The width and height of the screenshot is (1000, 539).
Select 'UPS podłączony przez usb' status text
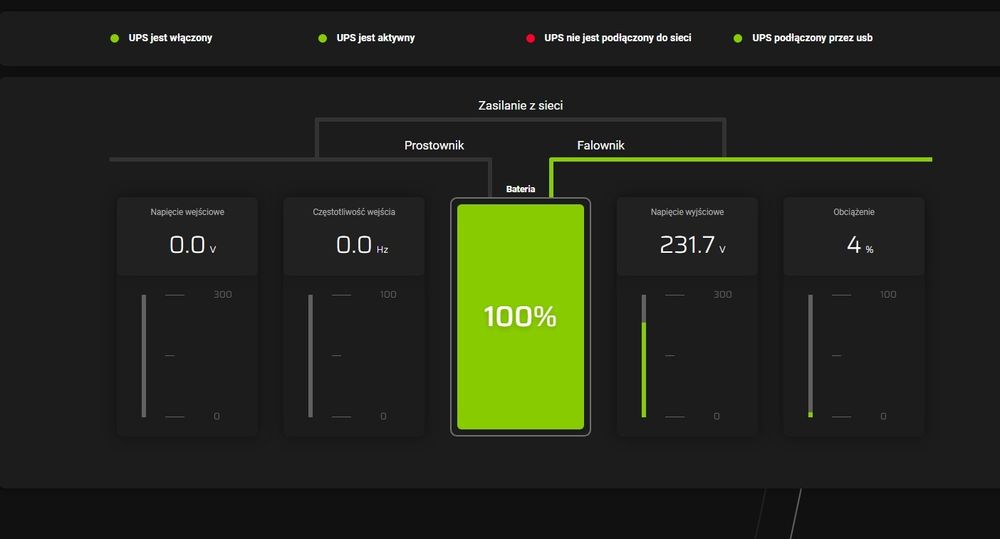pyautogui.click(x=812, y=38)
